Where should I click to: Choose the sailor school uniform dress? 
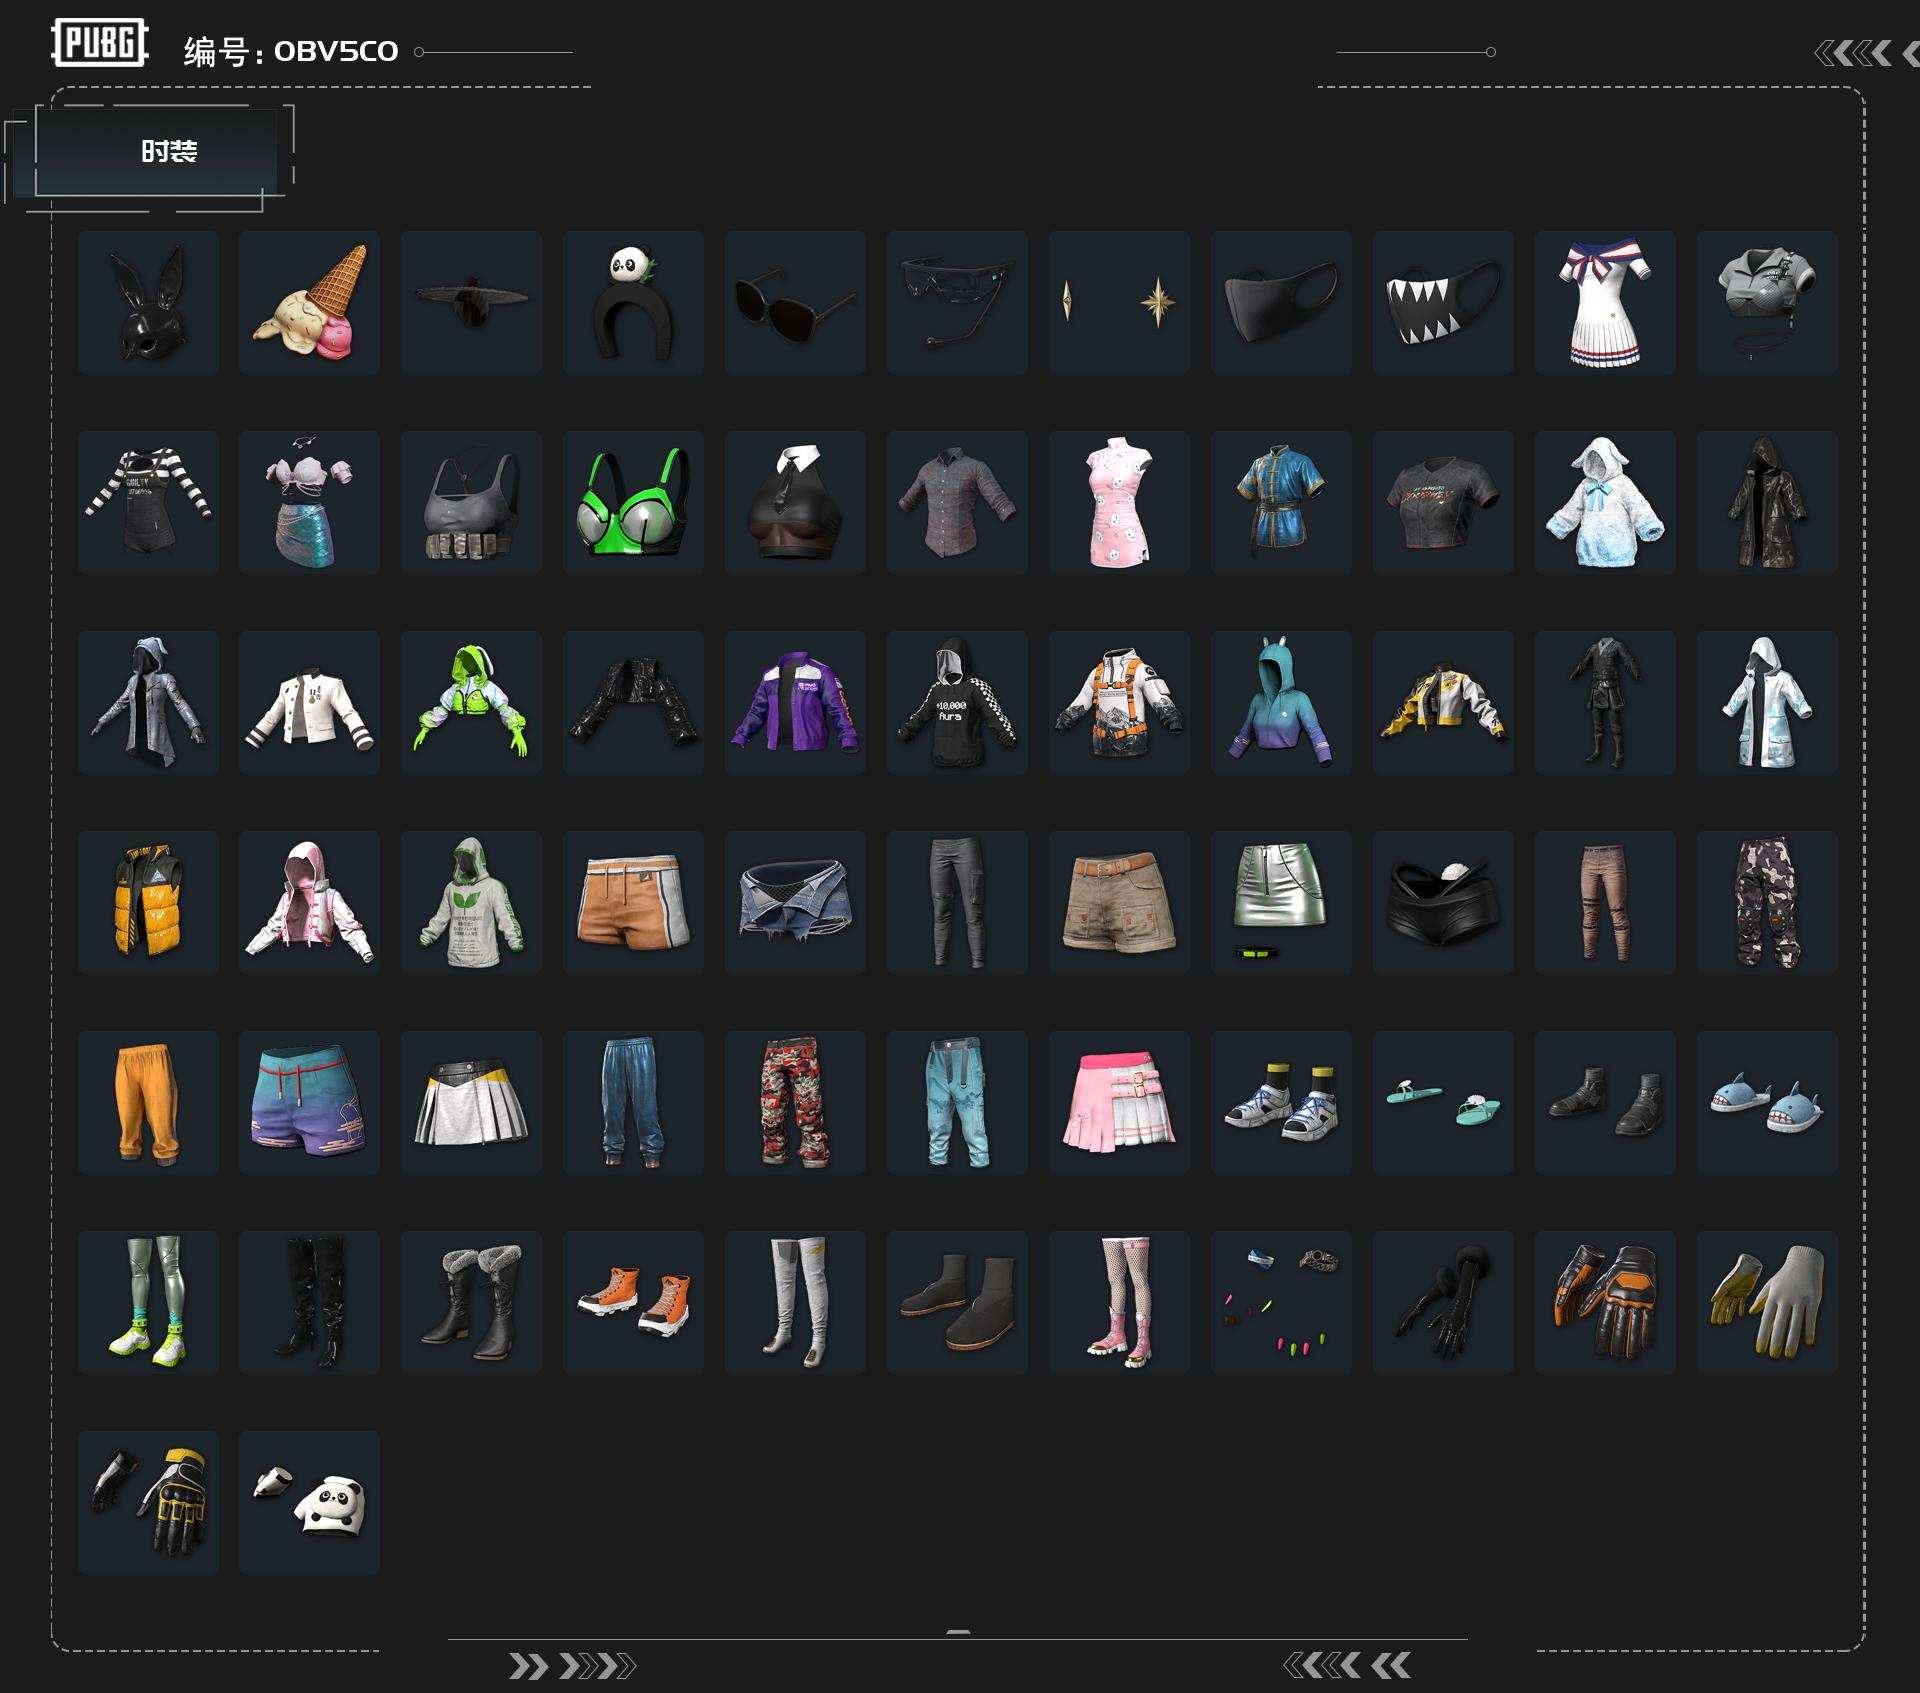1605,302
